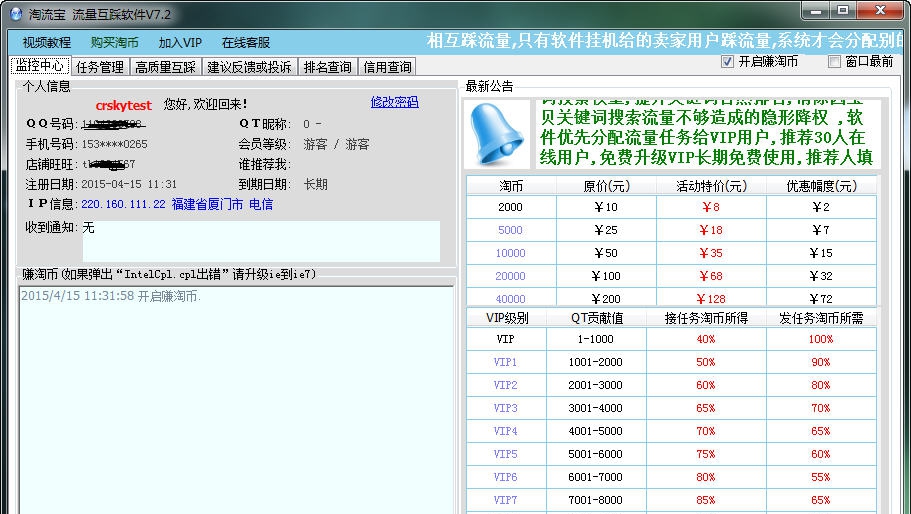Image resolution: width=911 pixels, height=514 pixels.
Task: Close the 淘流宝 window
Action: point(880,11)
